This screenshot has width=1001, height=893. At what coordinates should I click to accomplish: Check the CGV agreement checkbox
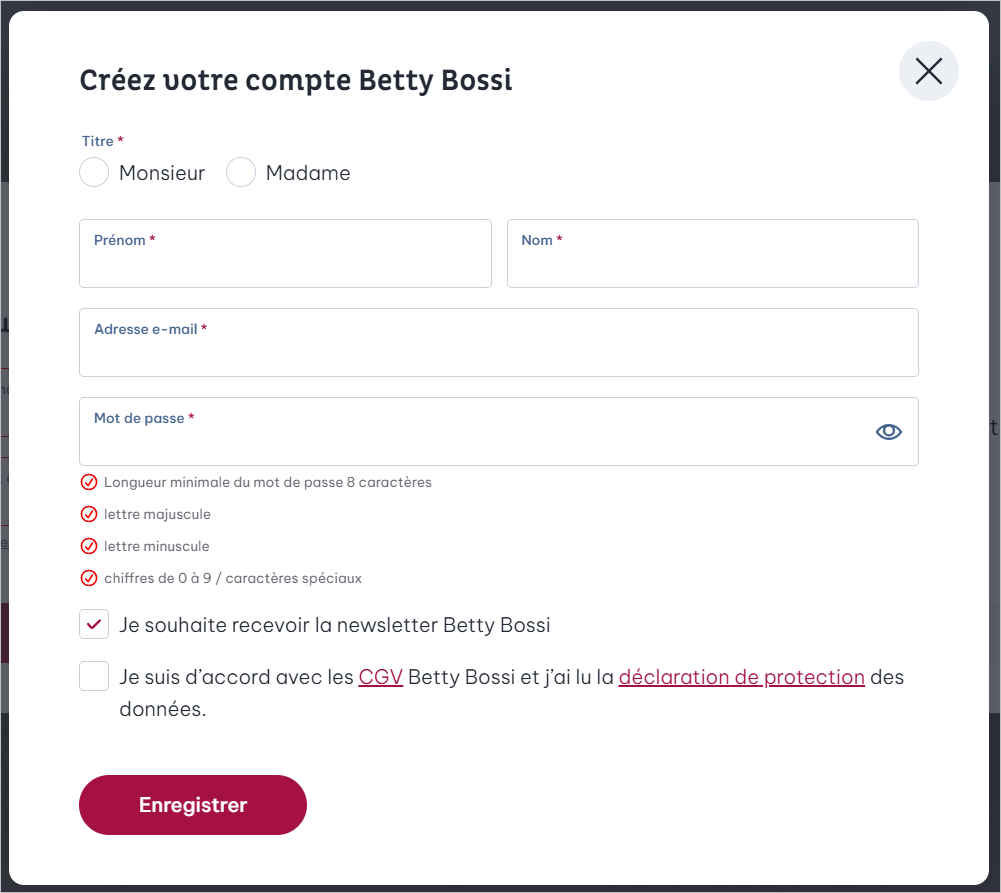94,676
